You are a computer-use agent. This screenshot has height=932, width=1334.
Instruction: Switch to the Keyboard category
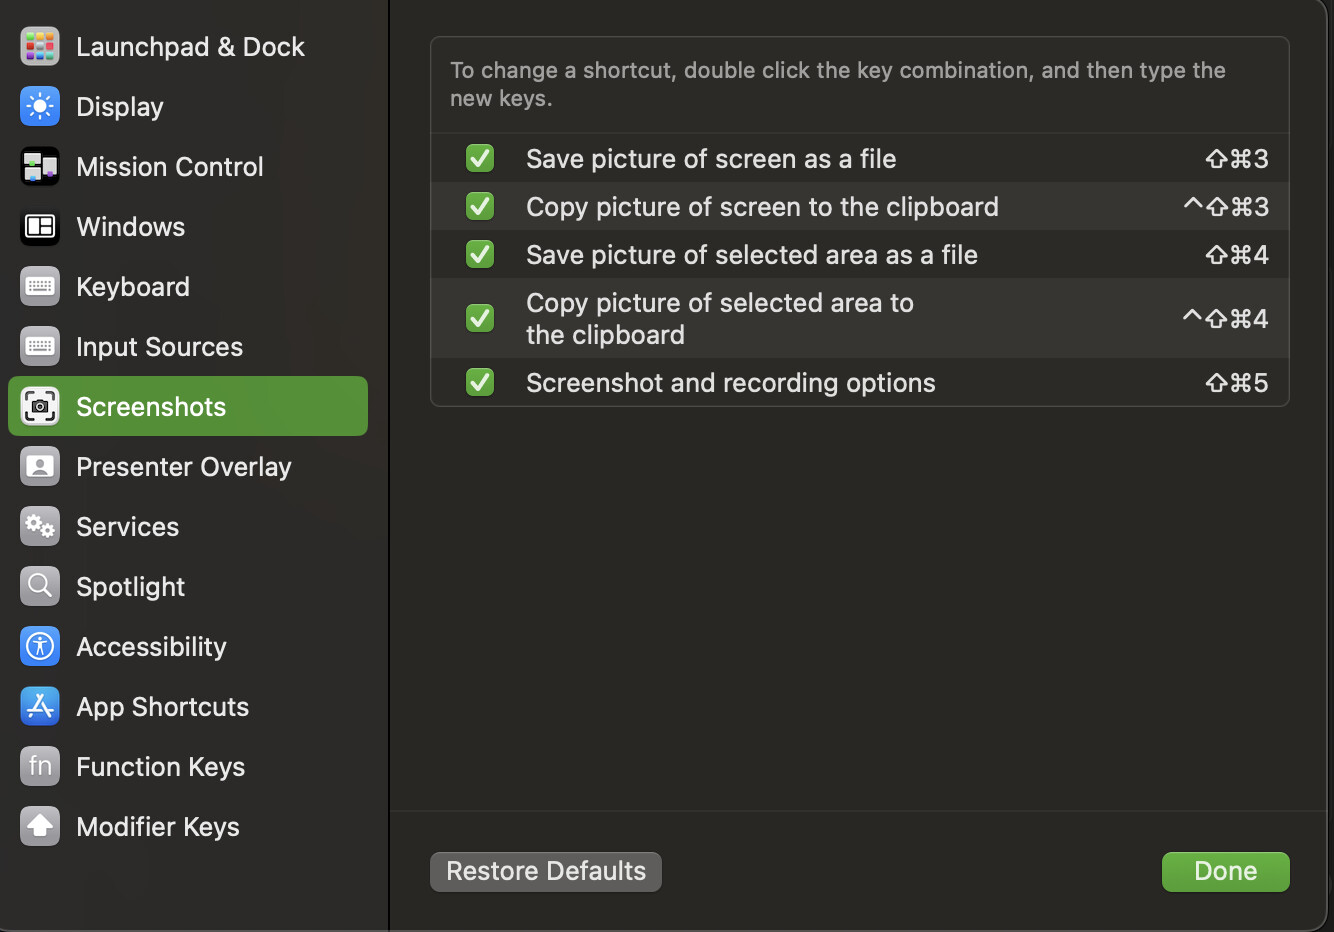[133, 287]
